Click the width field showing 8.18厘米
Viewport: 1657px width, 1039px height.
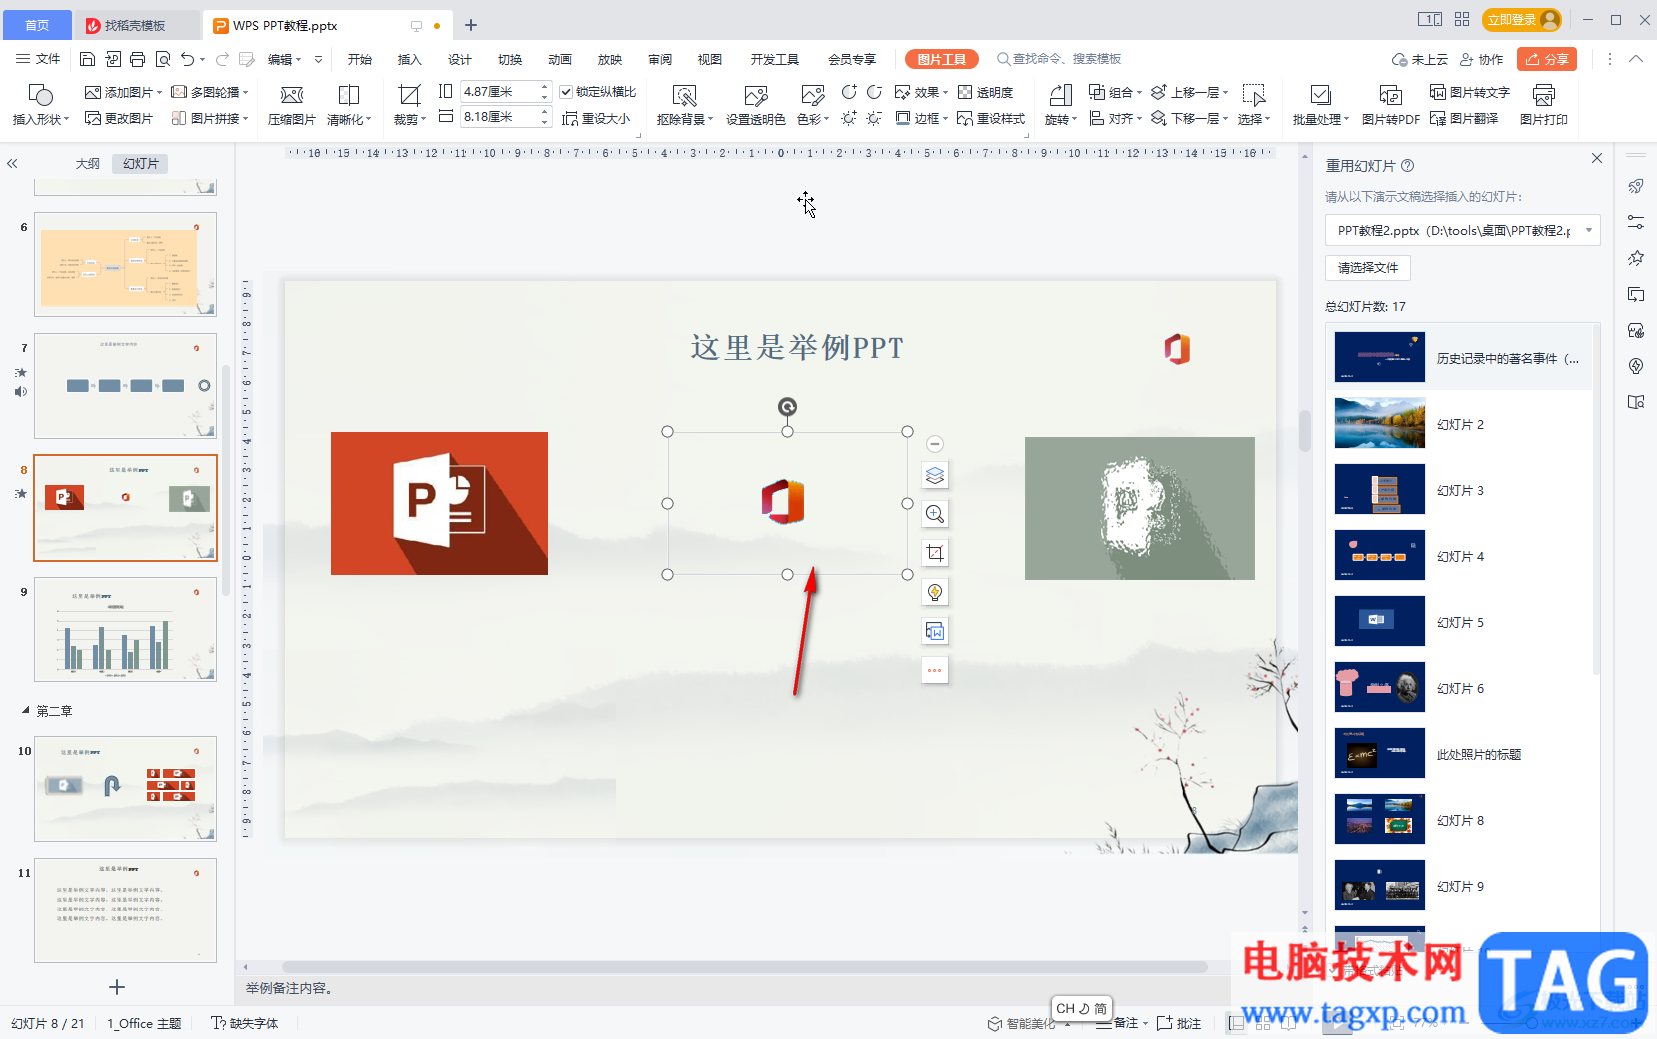tap(500, 117)
